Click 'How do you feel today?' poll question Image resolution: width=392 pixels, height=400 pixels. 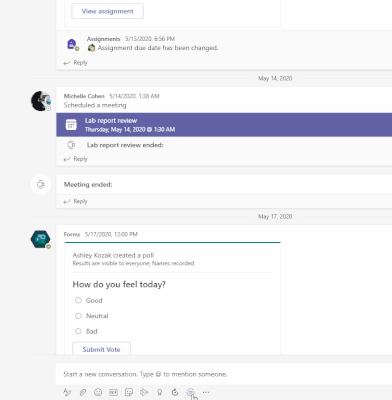click(119, 284)
